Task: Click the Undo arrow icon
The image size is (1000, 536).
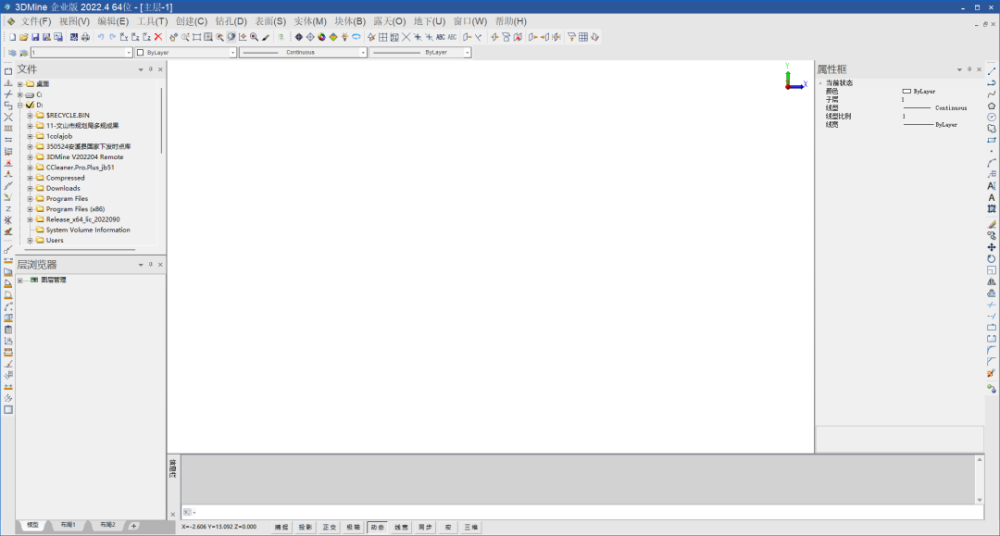Action: (100, 37)
